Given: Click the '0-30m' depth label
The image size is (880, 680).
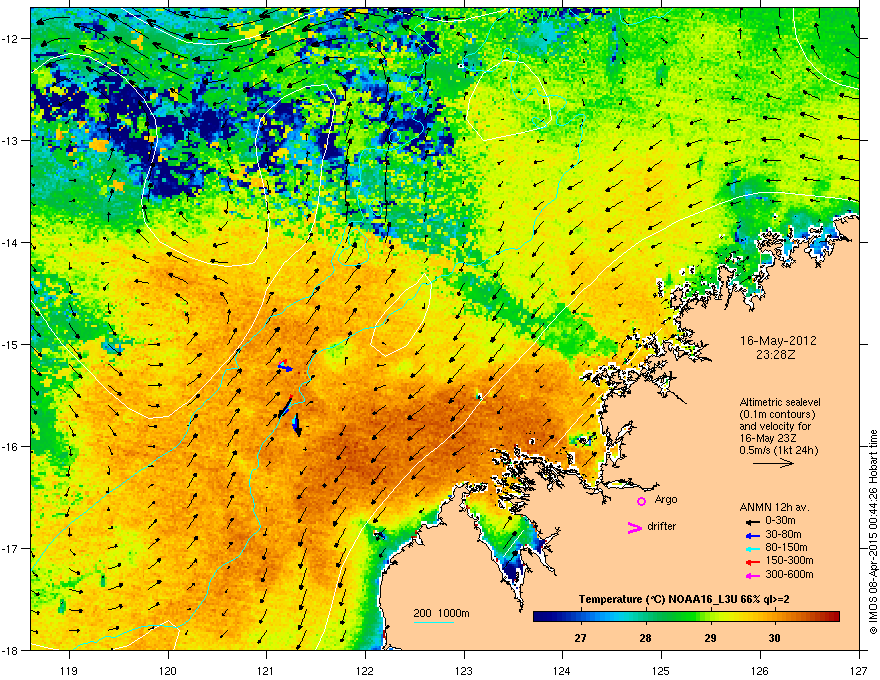Looking at the screenshot, I should click(x=780, y=521).
